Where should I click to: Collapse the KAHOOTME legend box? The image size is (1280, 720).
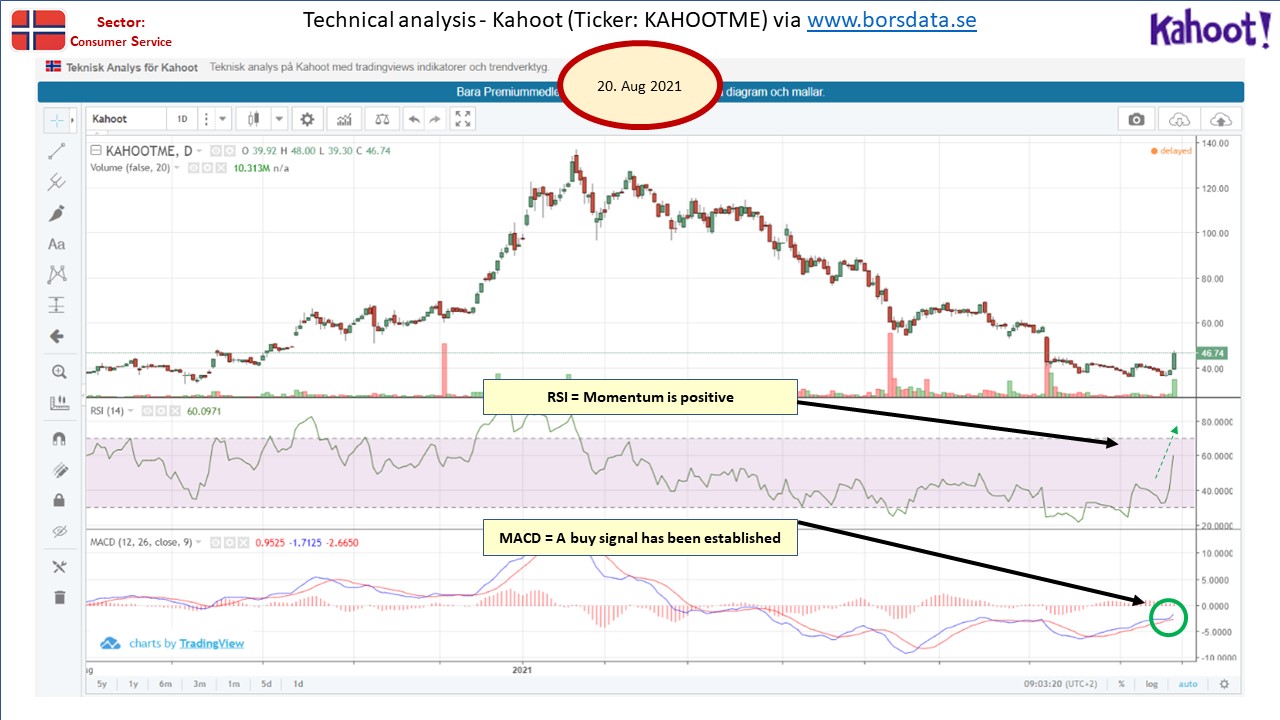(96, 151)
